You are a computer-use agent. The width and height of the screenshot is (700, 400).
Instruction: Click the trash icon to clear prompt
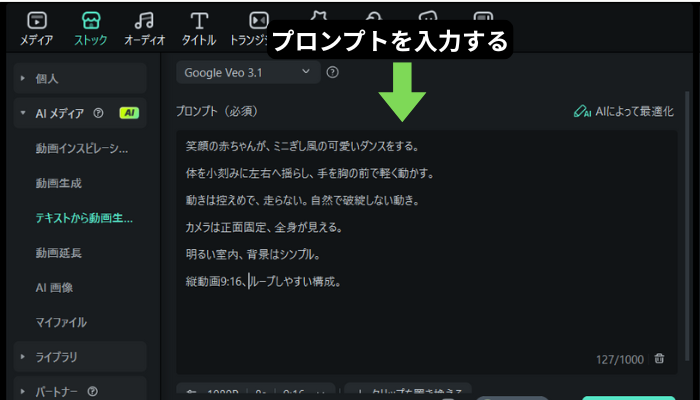[x=659, y=358]
